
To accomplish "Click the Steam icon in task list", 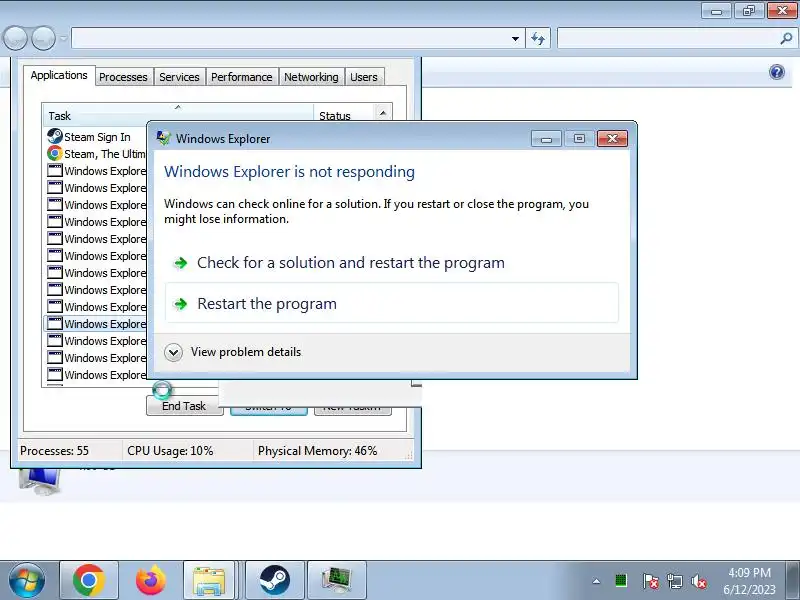I will pos(55,136).
